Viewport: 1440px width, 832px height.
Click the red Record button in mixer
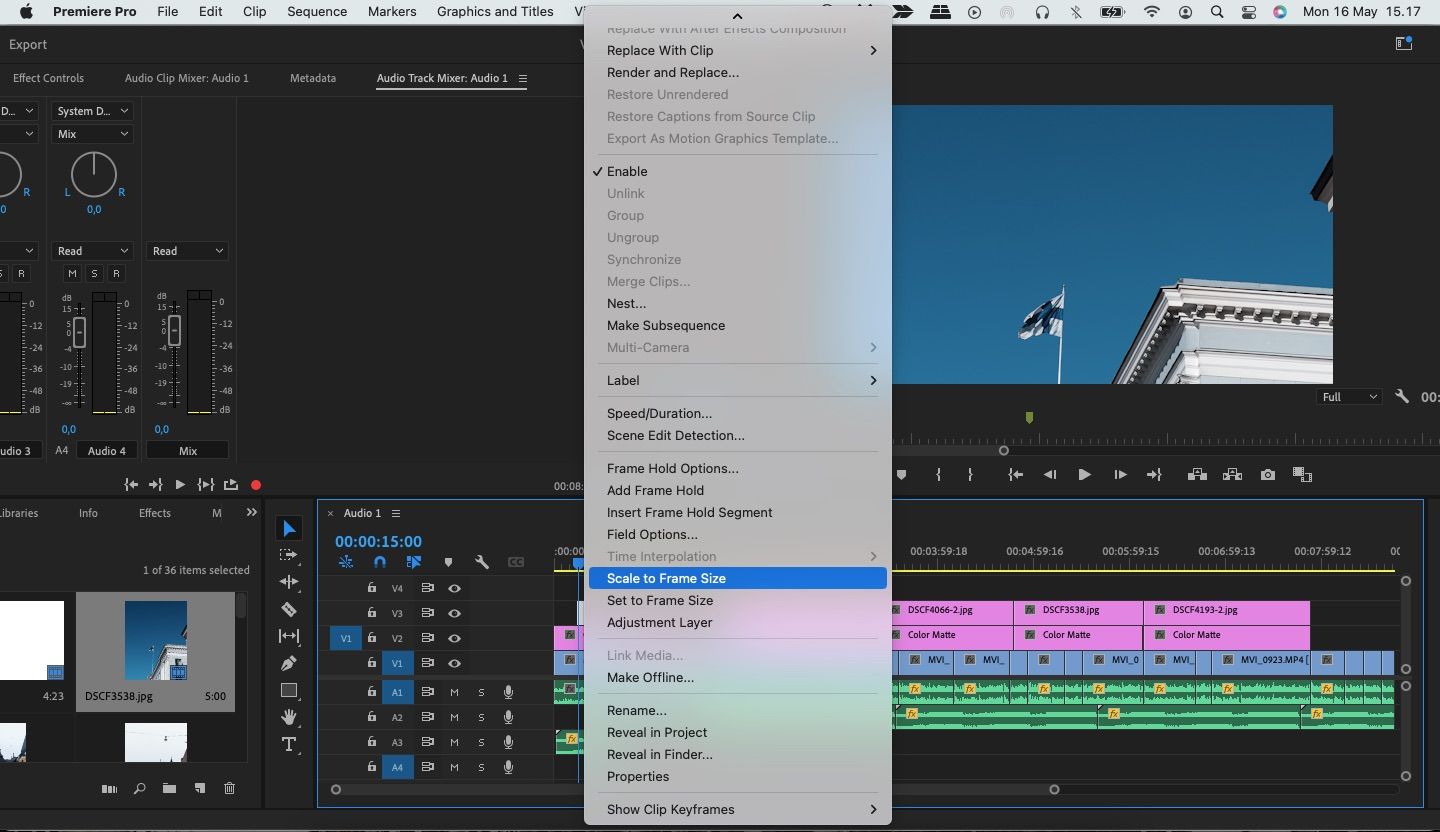pyautogui.click(x=256, y=485)
